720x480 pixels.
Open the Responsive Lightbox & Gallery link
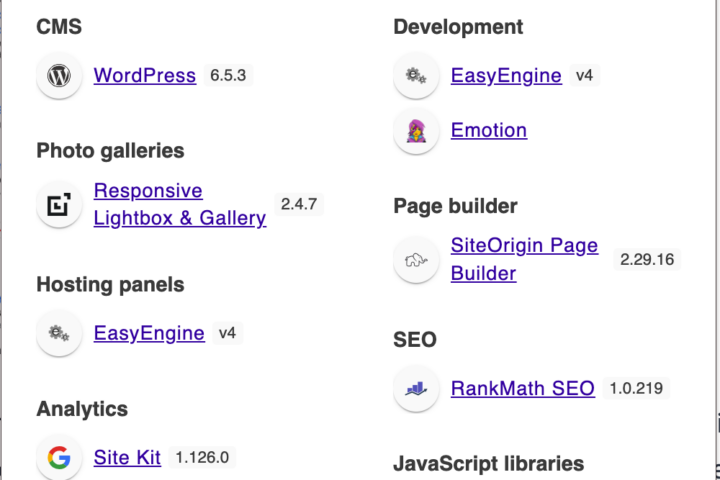point(180,204)
